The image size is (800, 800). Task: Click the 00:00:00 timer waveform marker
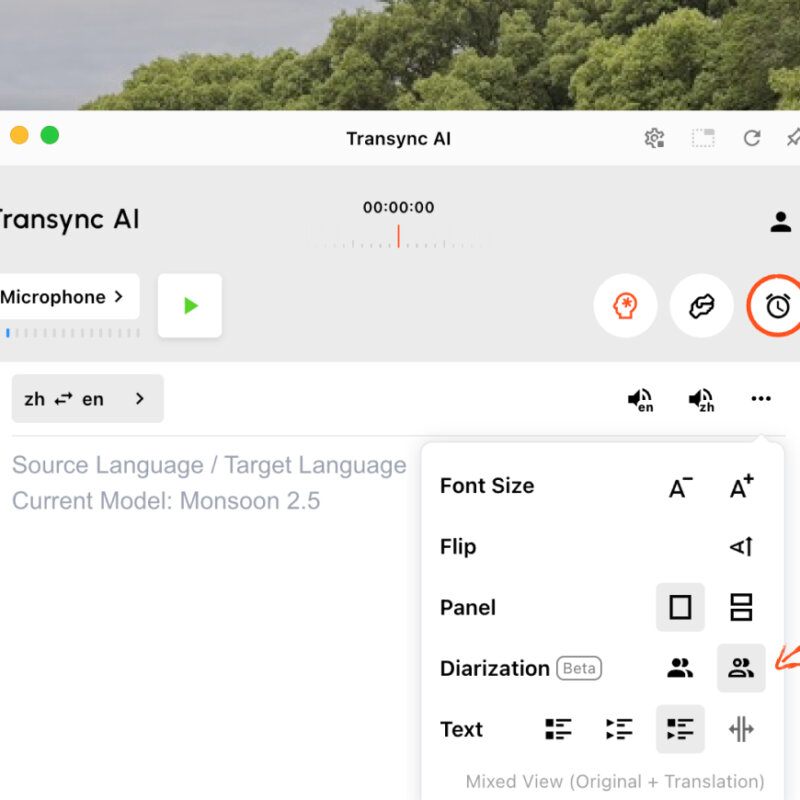[398, 236]
